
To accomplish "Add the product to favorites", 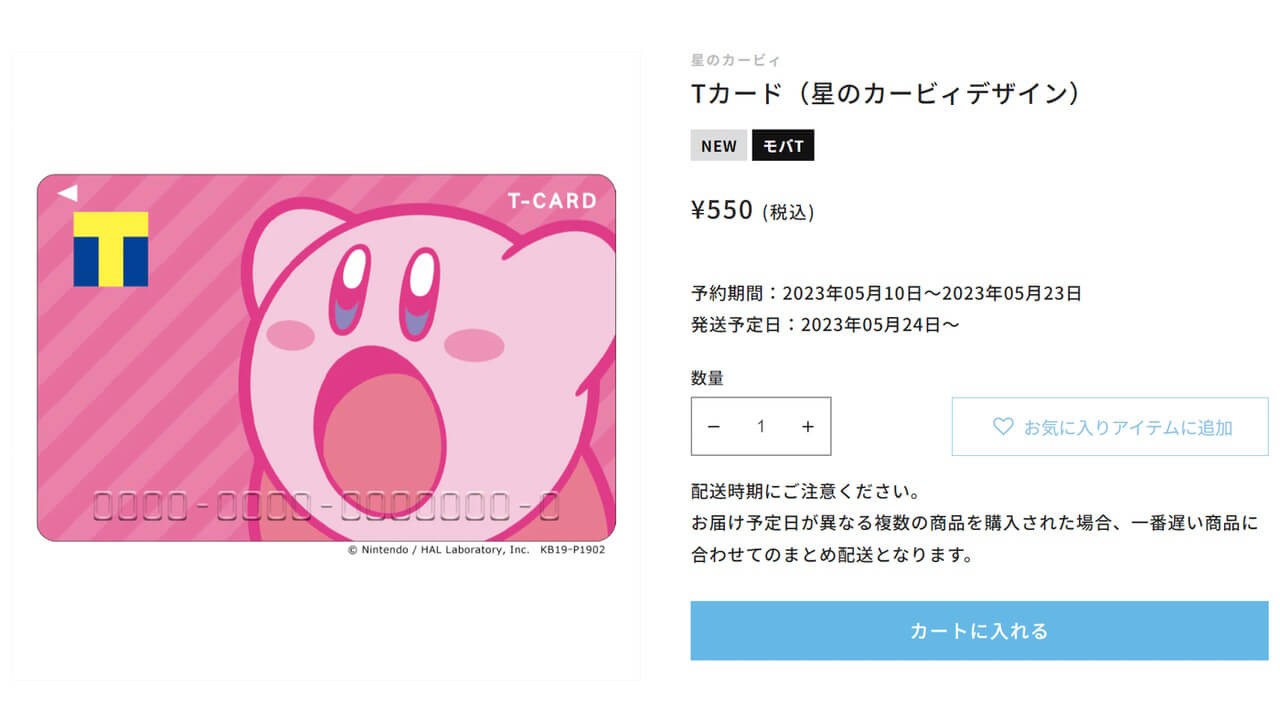I will [1108, 426].
